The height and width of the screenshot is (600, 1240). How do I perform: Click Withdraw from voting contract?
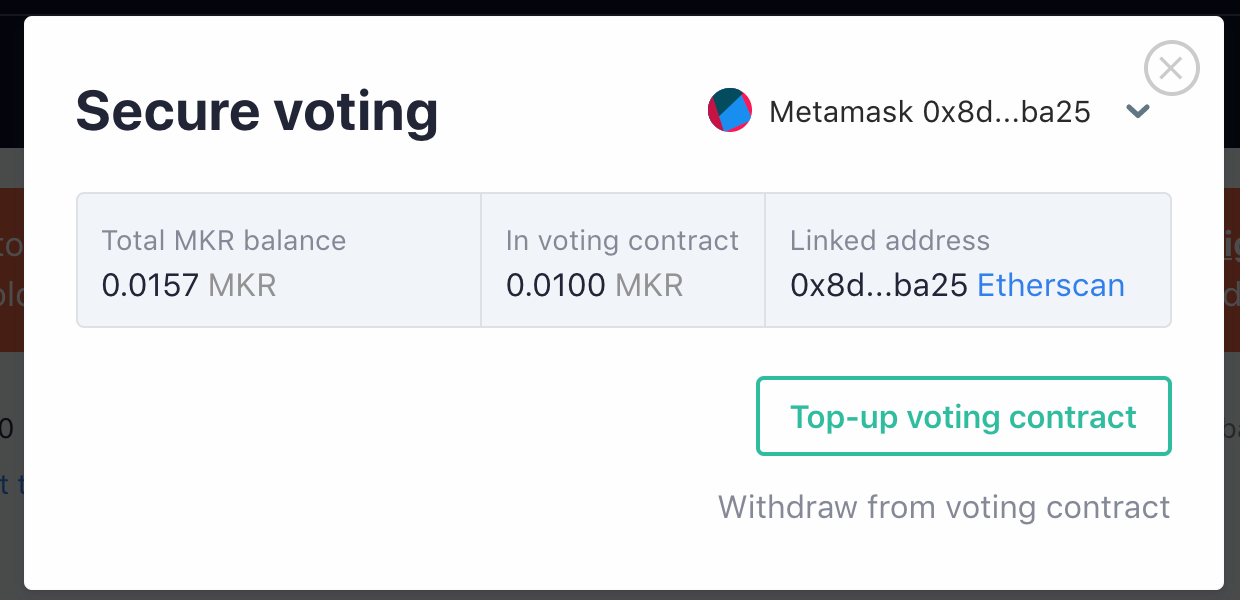click(x=944, y=507)
